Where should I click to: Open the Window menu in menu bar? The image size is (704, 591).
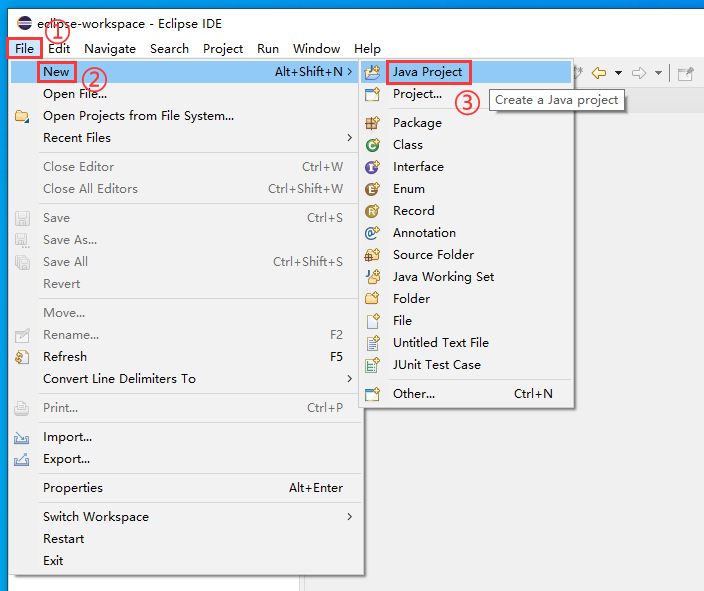coord(316,48)
